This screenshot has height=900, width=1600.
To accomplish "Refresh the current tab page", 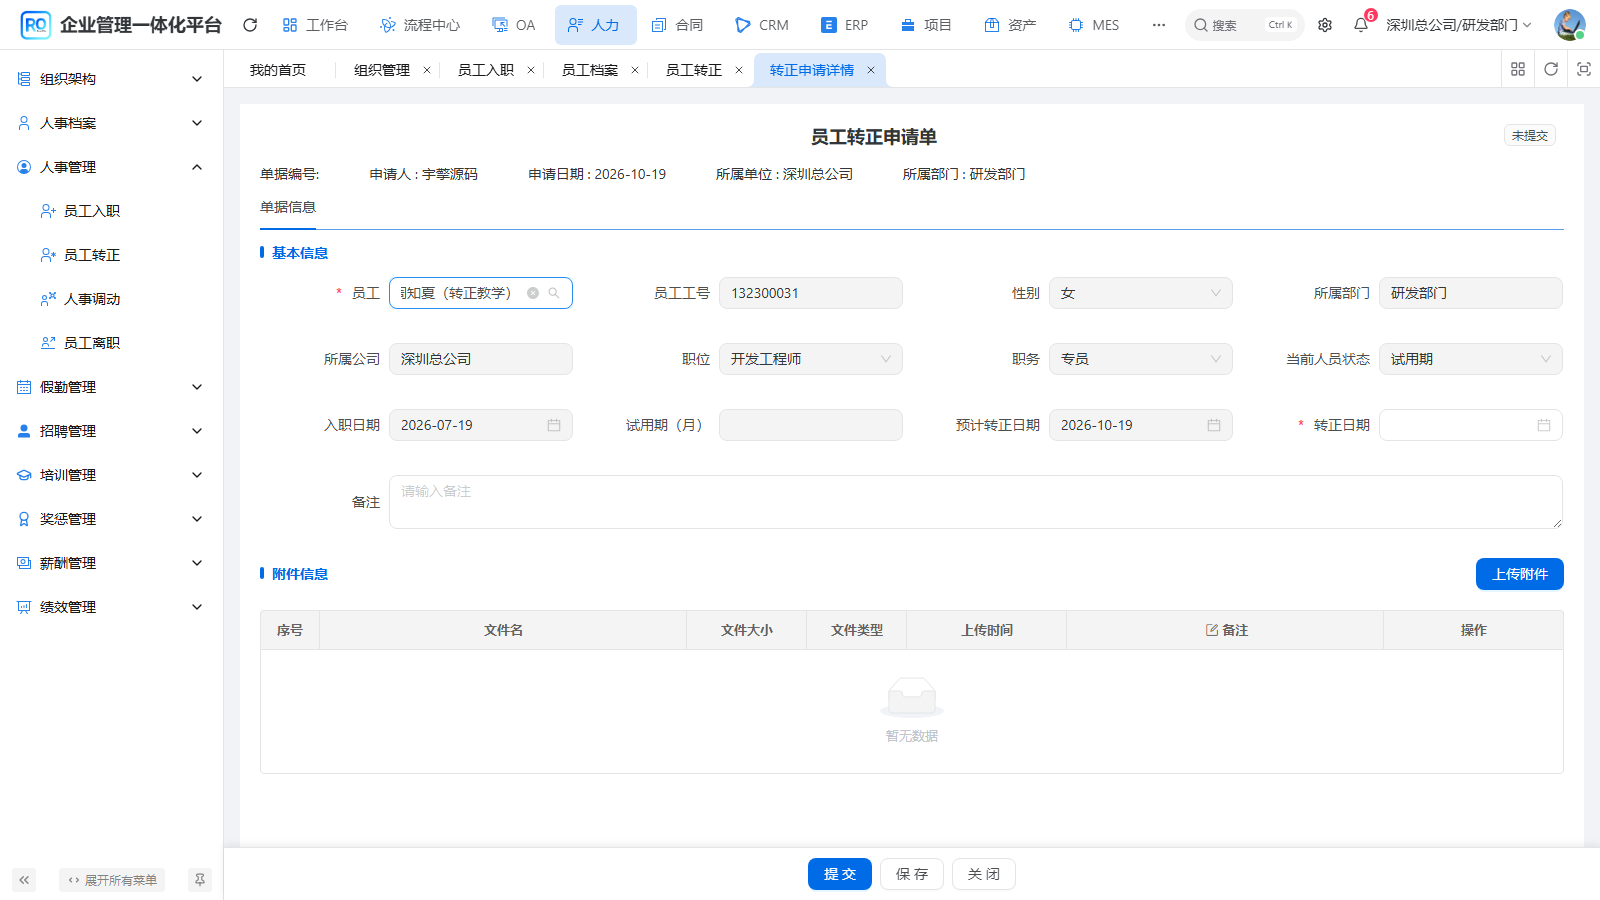I will [1551, 69].
